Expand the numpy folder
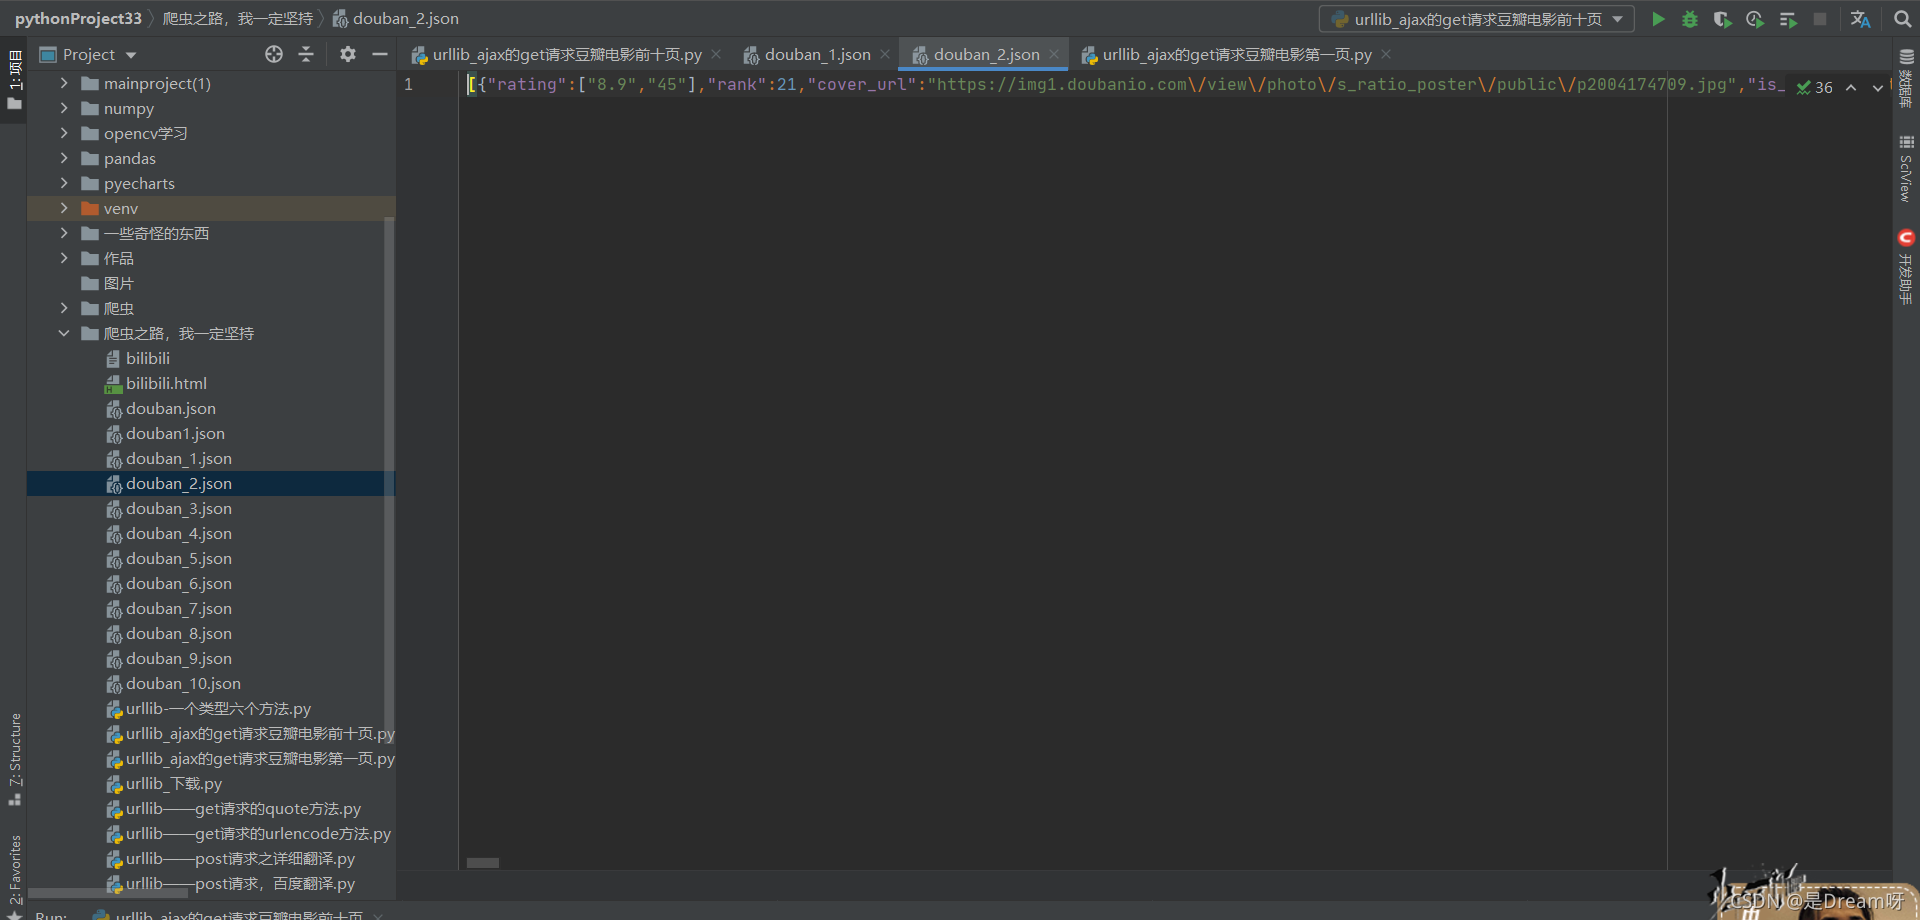The image size is (1920, 920). click(x=64, y=108)
